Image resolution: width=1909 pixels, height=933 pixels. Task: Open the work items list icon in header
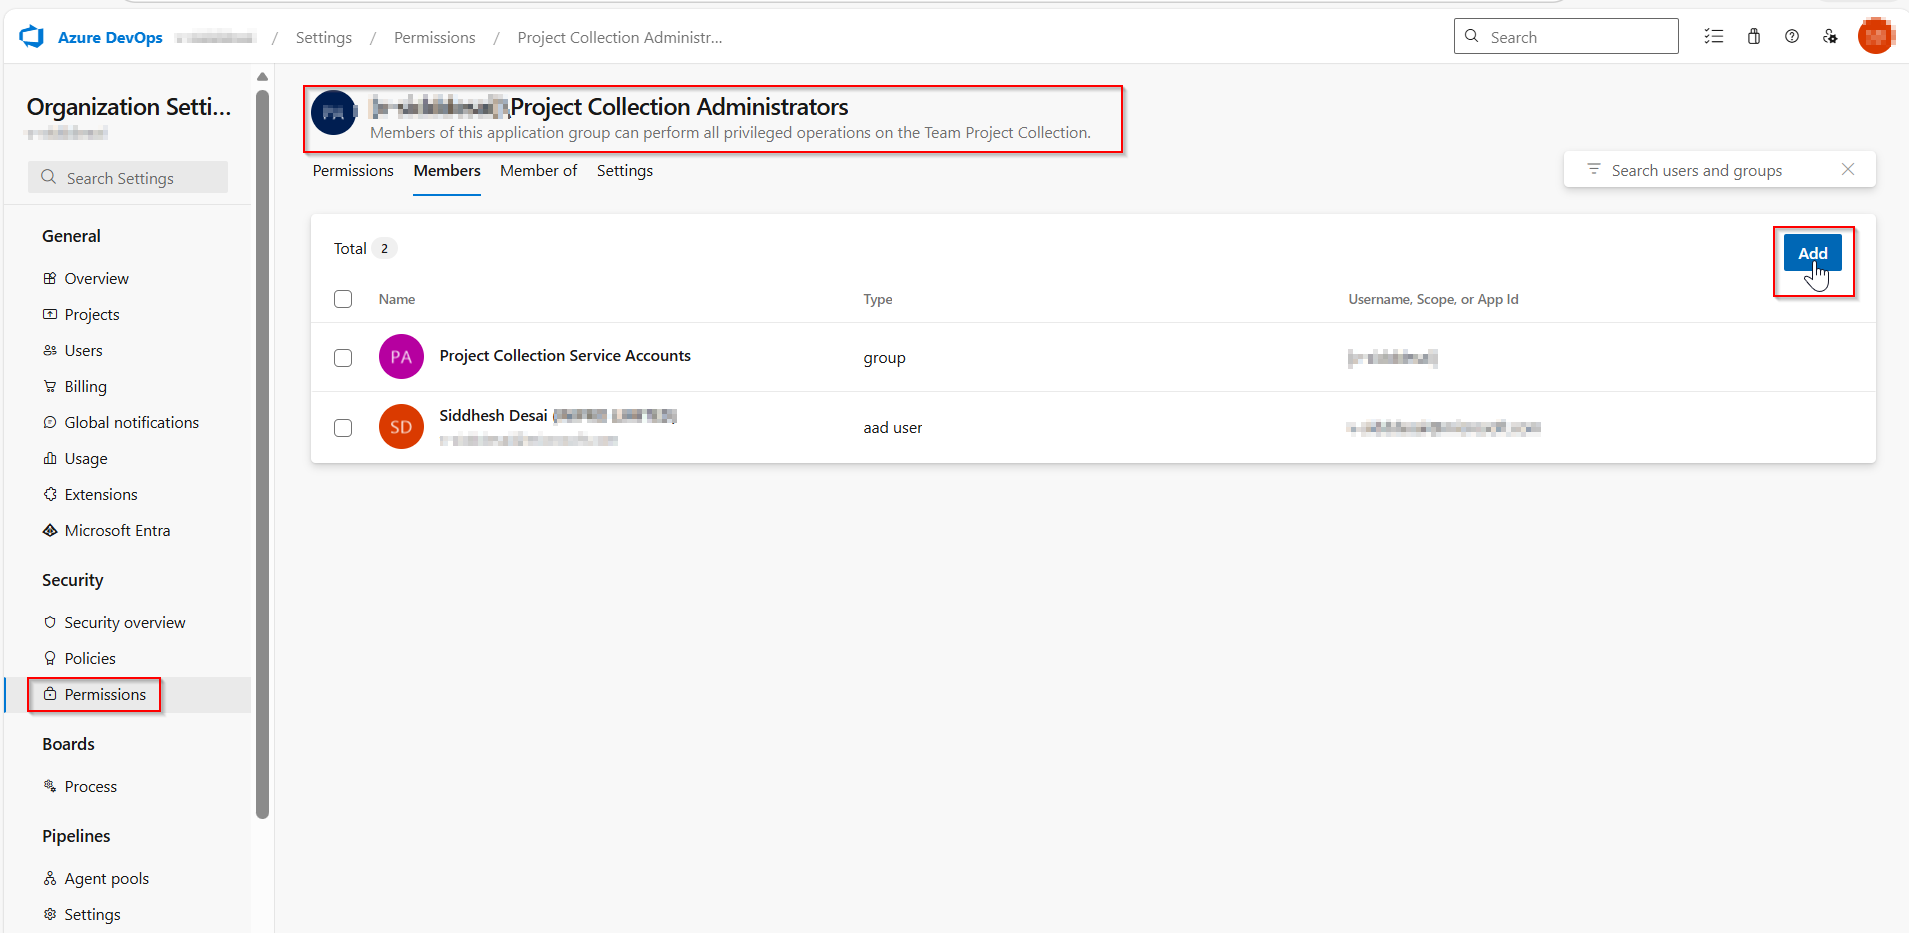1714,37
